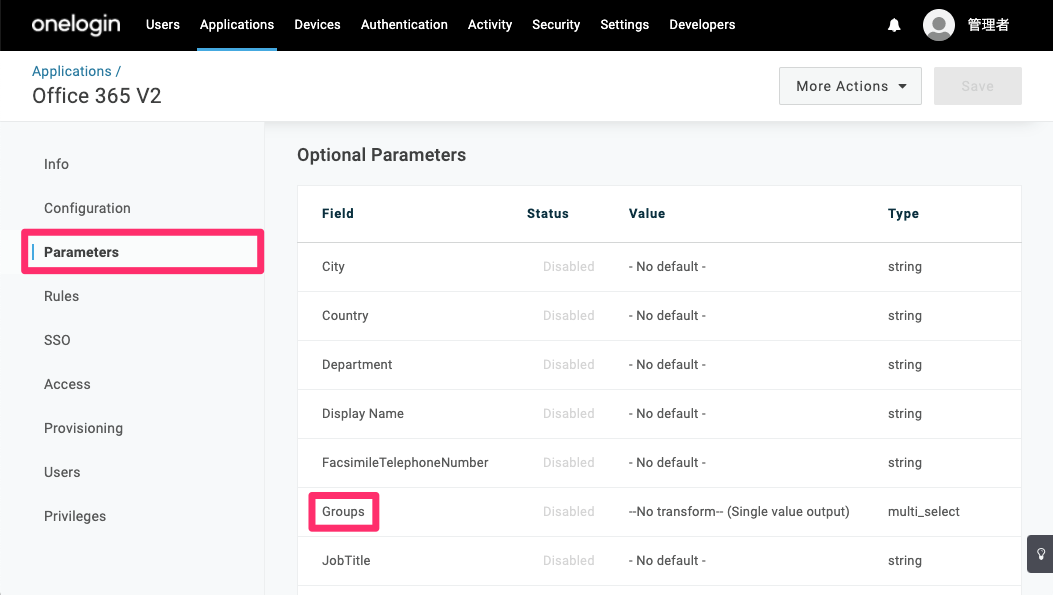Click the Save button
1053x595 pixels.
978,86
